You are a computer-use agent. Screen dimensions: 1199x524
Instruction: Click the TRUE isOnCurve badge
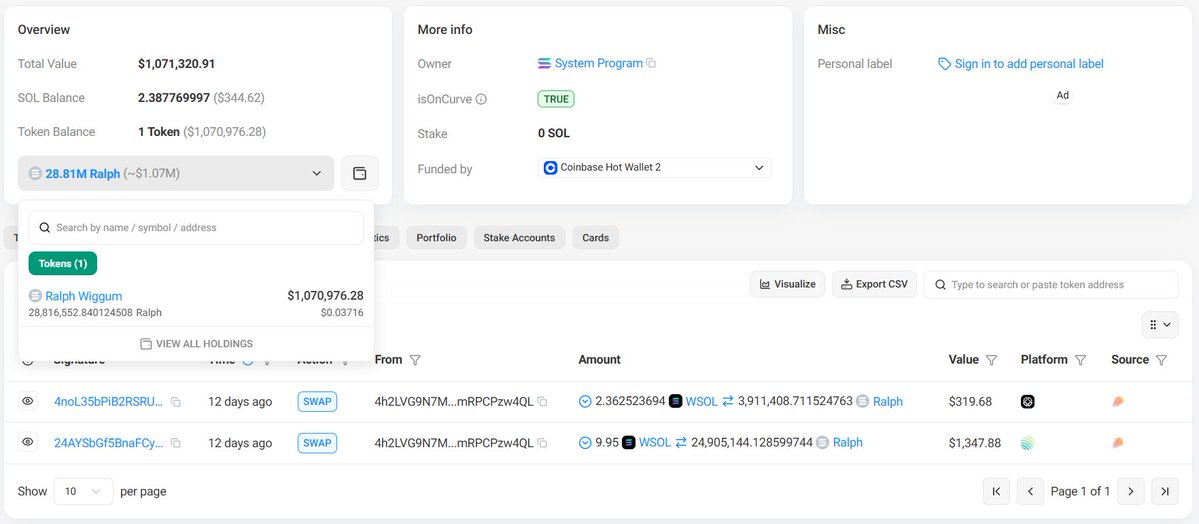[556, 99]
